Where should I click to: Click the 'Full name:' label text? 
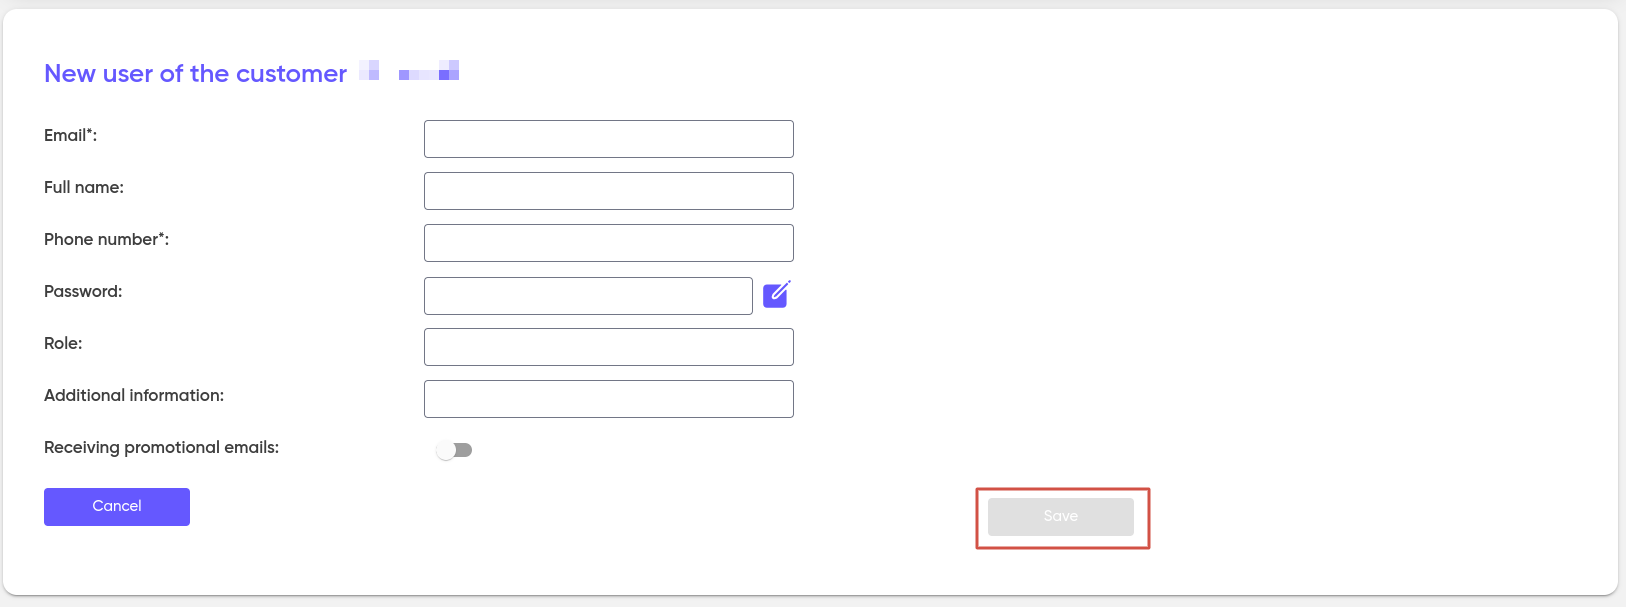(84, 188)
